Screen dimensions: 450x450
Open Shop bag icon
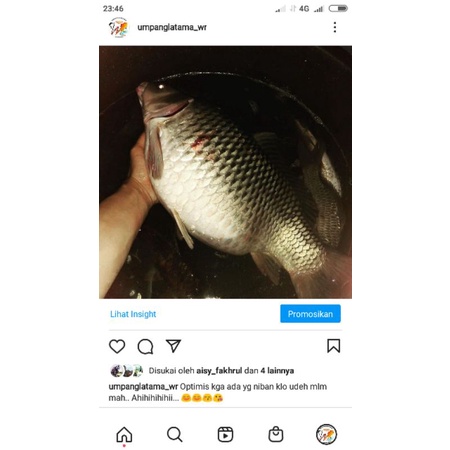276,434
